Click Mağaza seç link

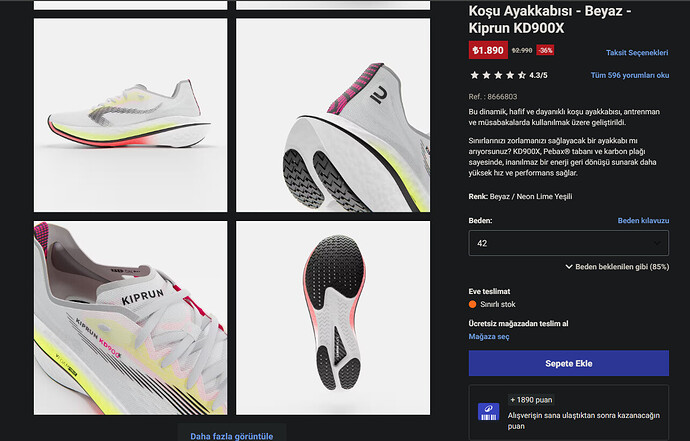[x=489, y=337]
